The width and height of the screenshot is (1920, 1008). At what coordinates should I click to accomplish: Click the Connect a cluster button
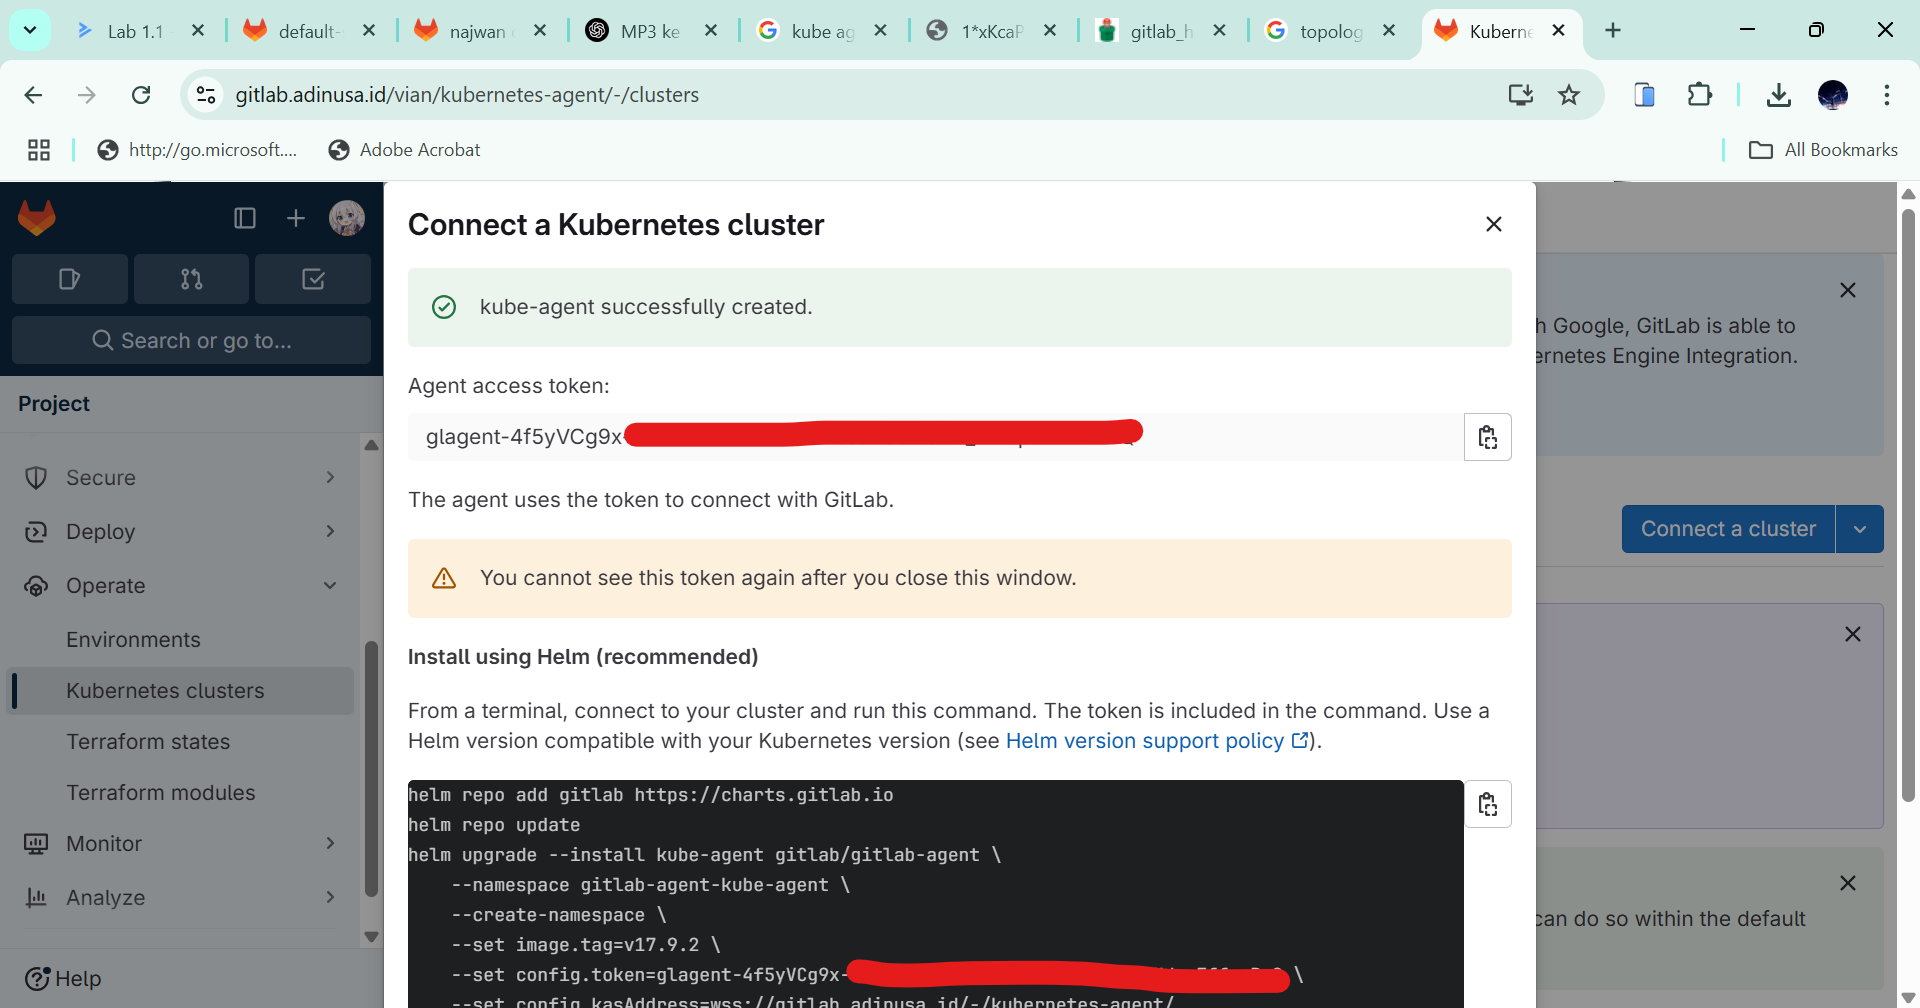(x=1727, y=529)
